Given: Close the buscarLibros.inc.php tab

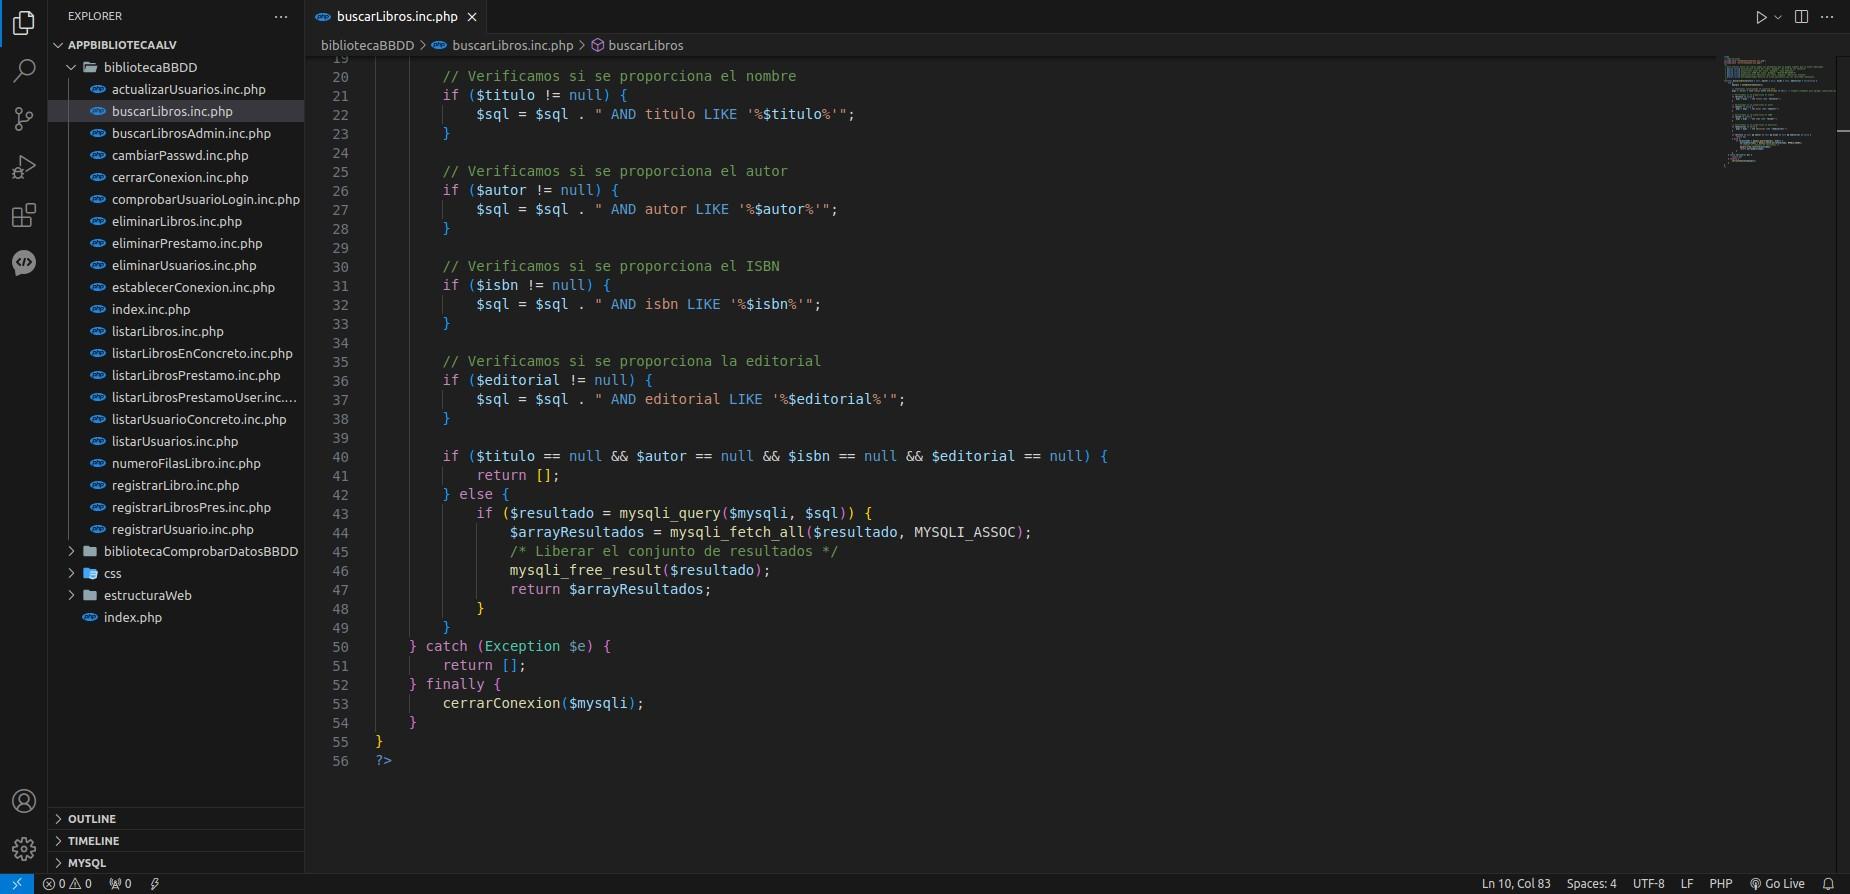Looking at the screenshot, I should [x=472, y=17].
